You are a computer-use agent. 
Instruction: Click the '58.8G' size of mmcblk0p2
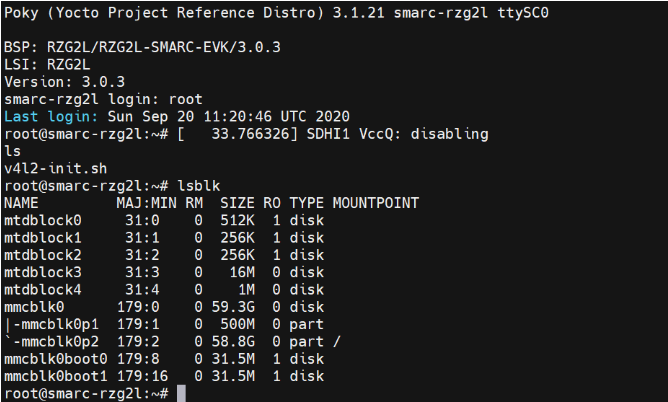tap(233, 342)
